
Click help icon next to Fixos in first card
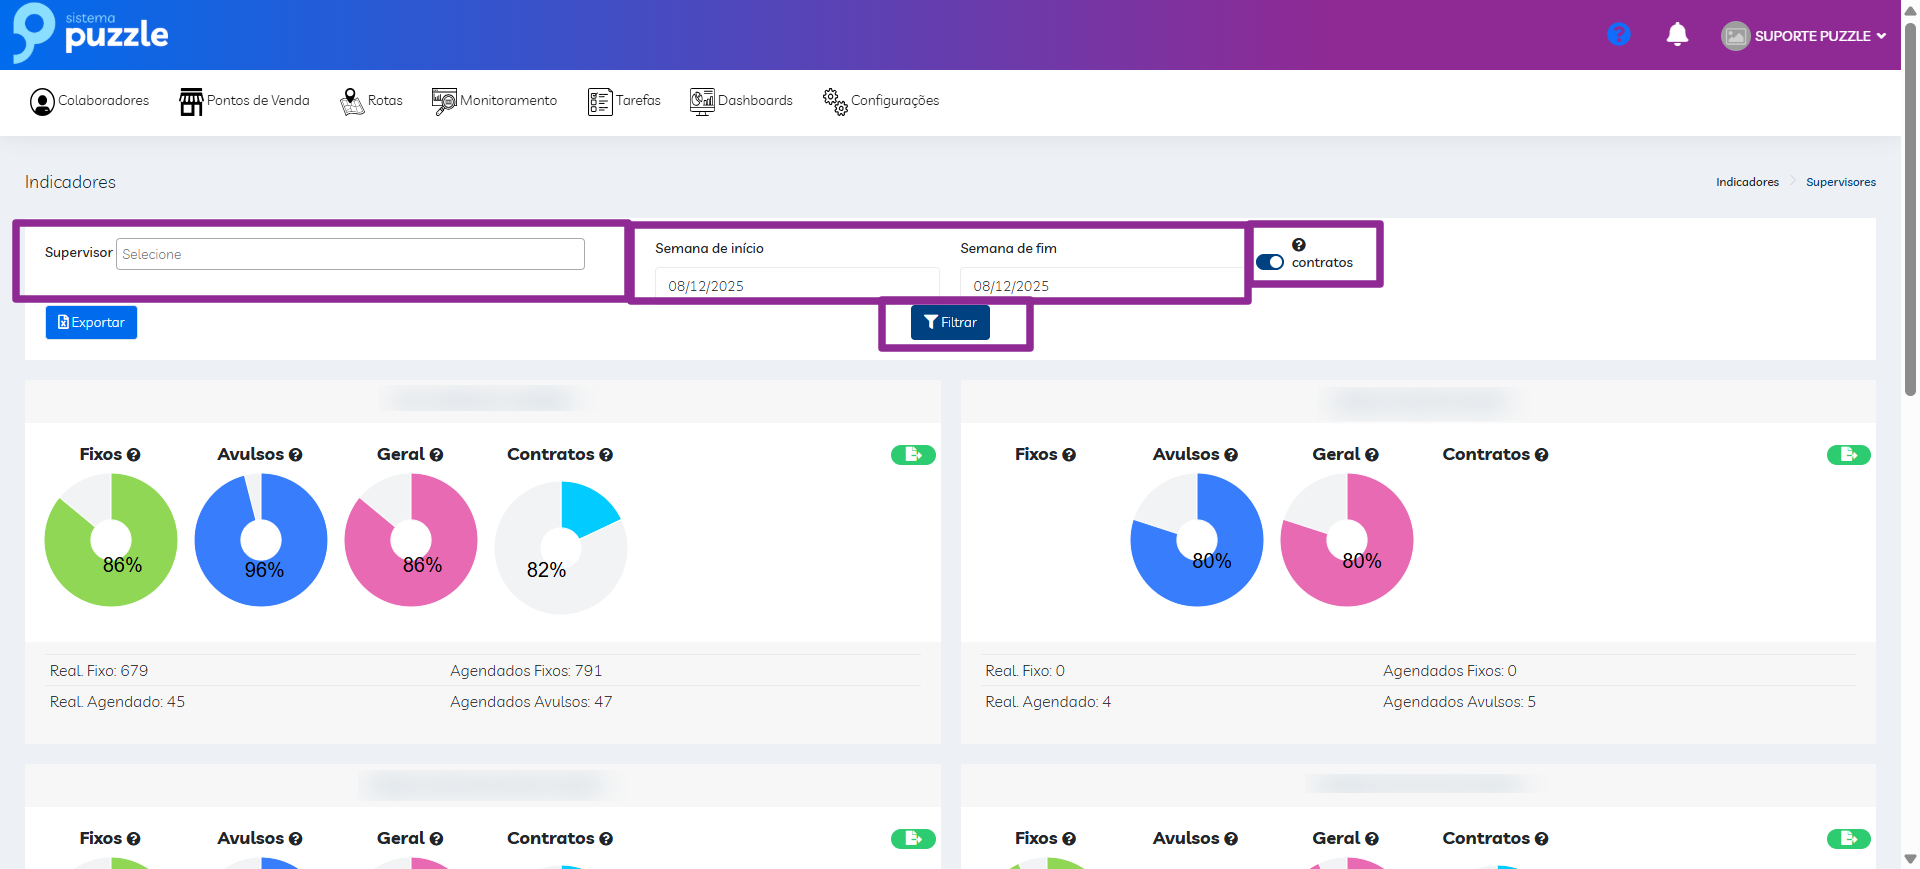(134, 455)
